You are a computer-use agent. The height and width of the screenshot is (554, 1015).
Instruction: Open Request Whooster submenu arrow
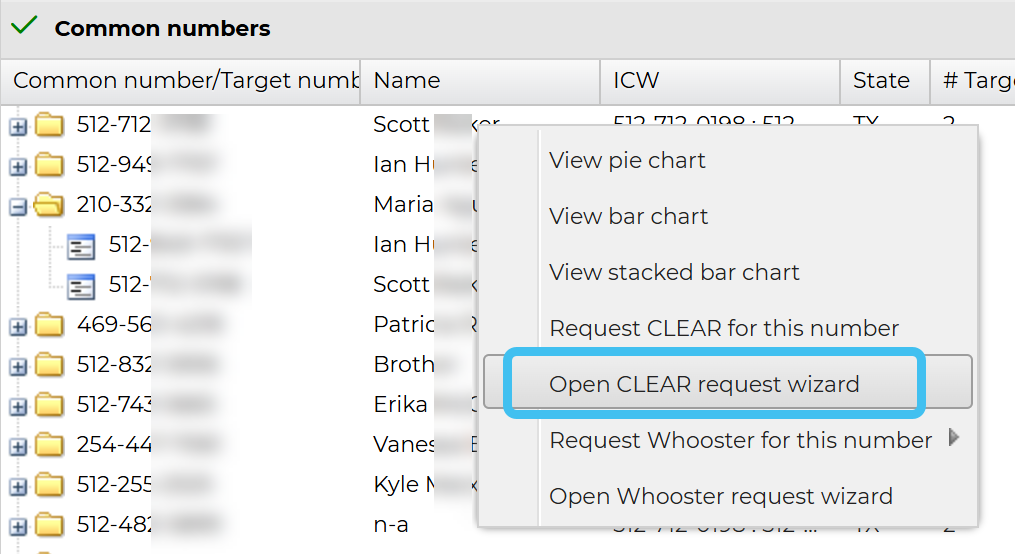pos(954,437)
